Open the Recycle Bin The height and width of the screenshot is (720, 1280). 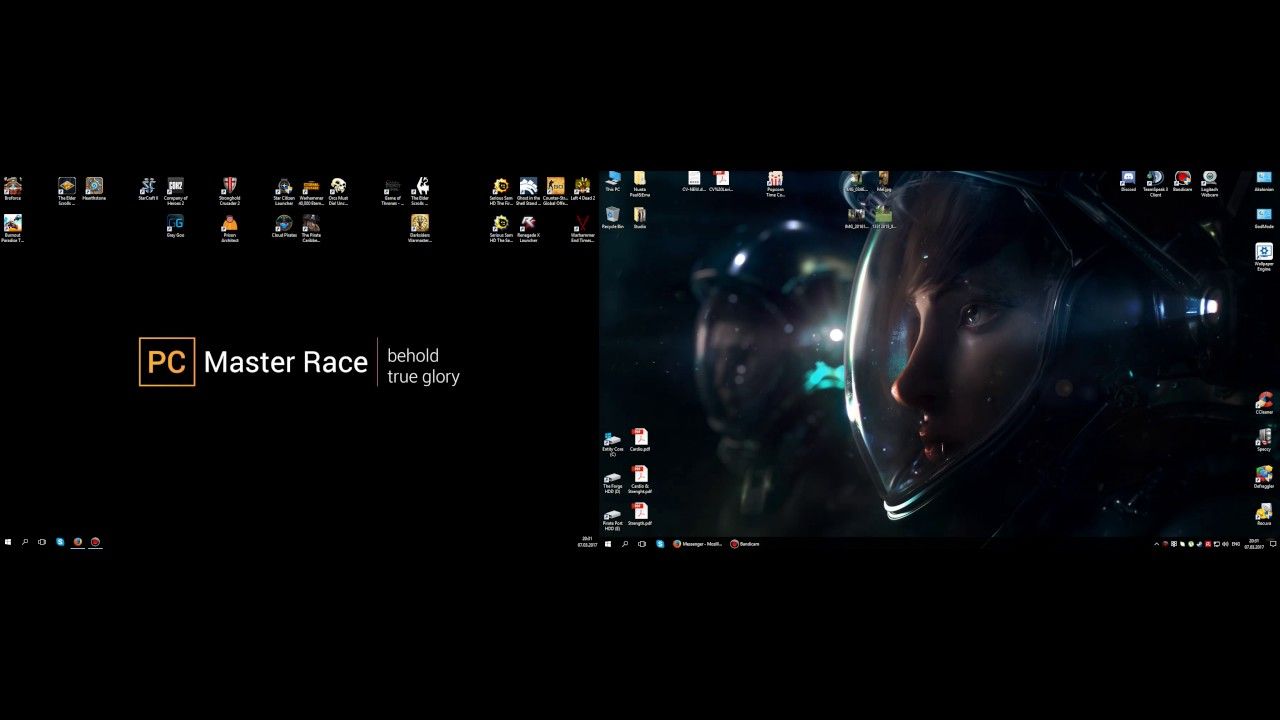pyautogui.click(x=612, y=218)
